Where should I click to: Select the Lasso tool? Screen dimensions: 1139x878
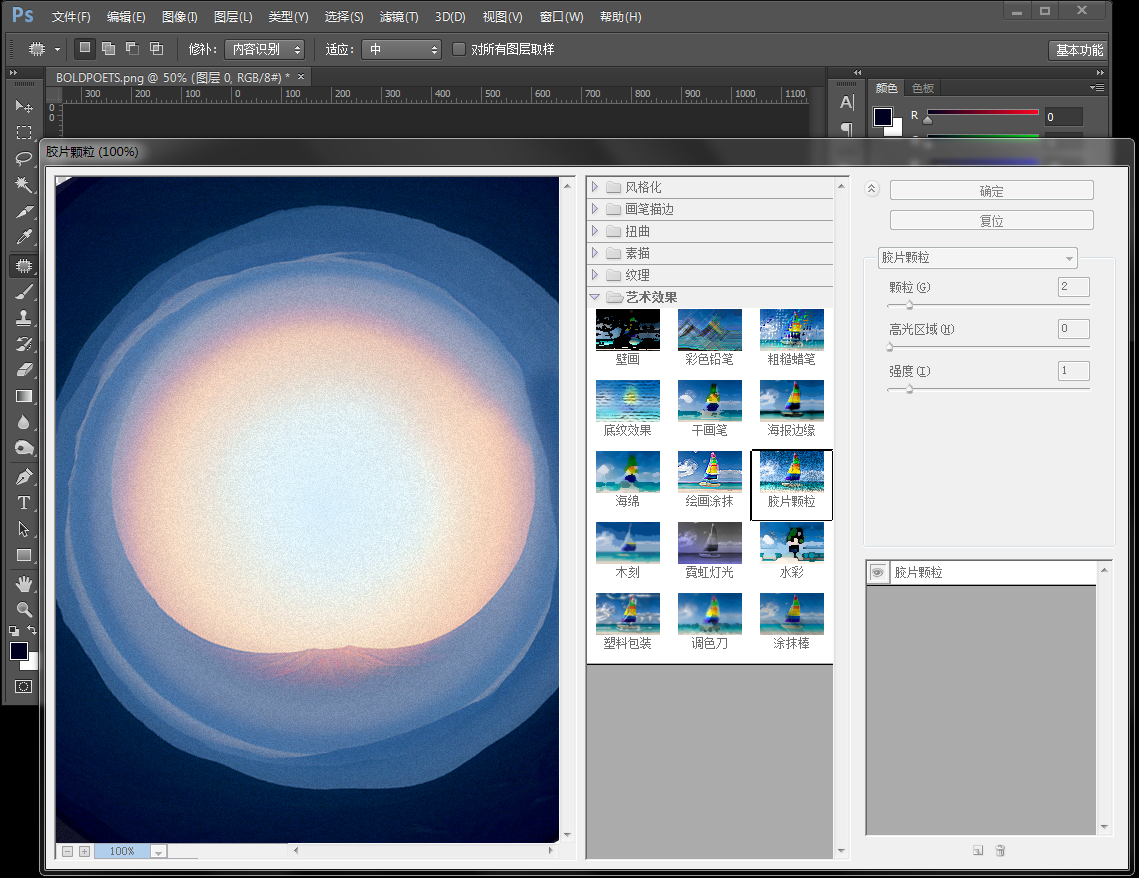(x=24, y=158)
